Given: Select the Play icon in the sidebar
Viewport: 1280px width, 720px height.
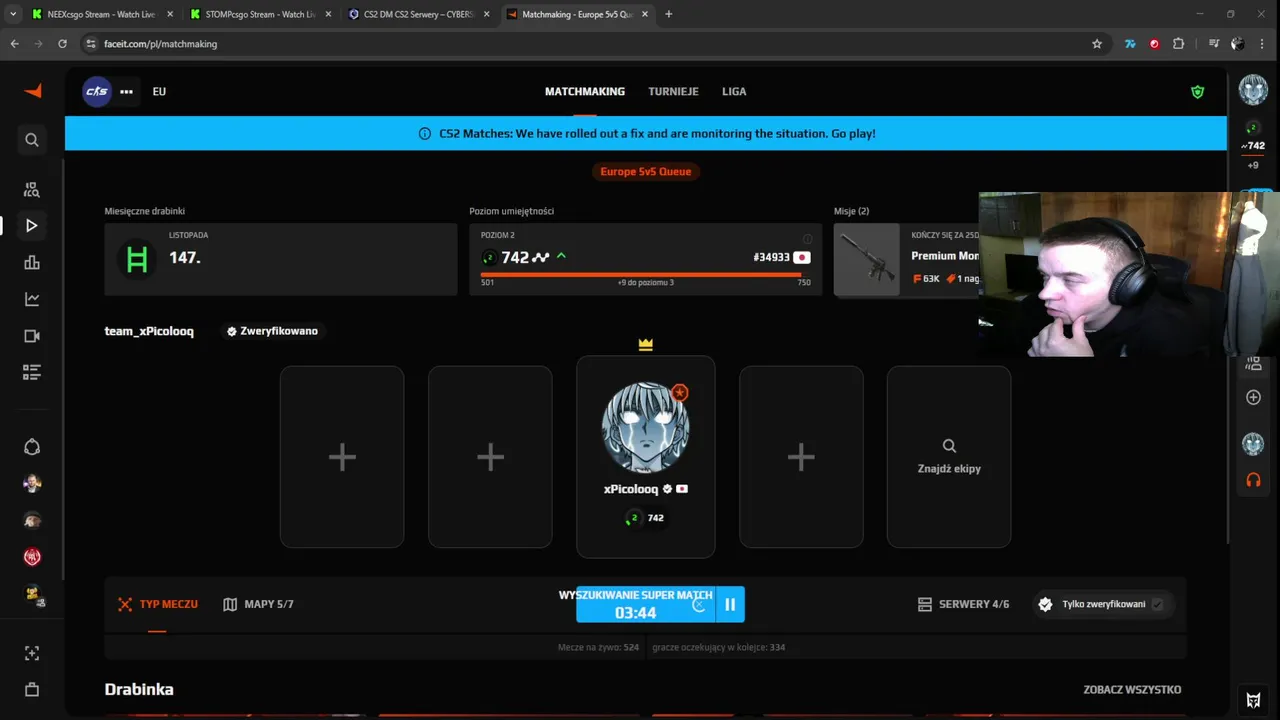Looking at the screenshot, I should [x=32, y=226].
